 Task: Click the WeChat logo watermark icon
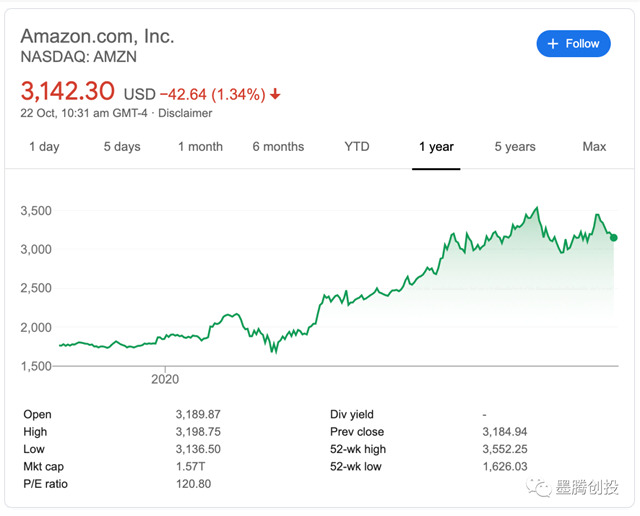(x=540, y=487)
